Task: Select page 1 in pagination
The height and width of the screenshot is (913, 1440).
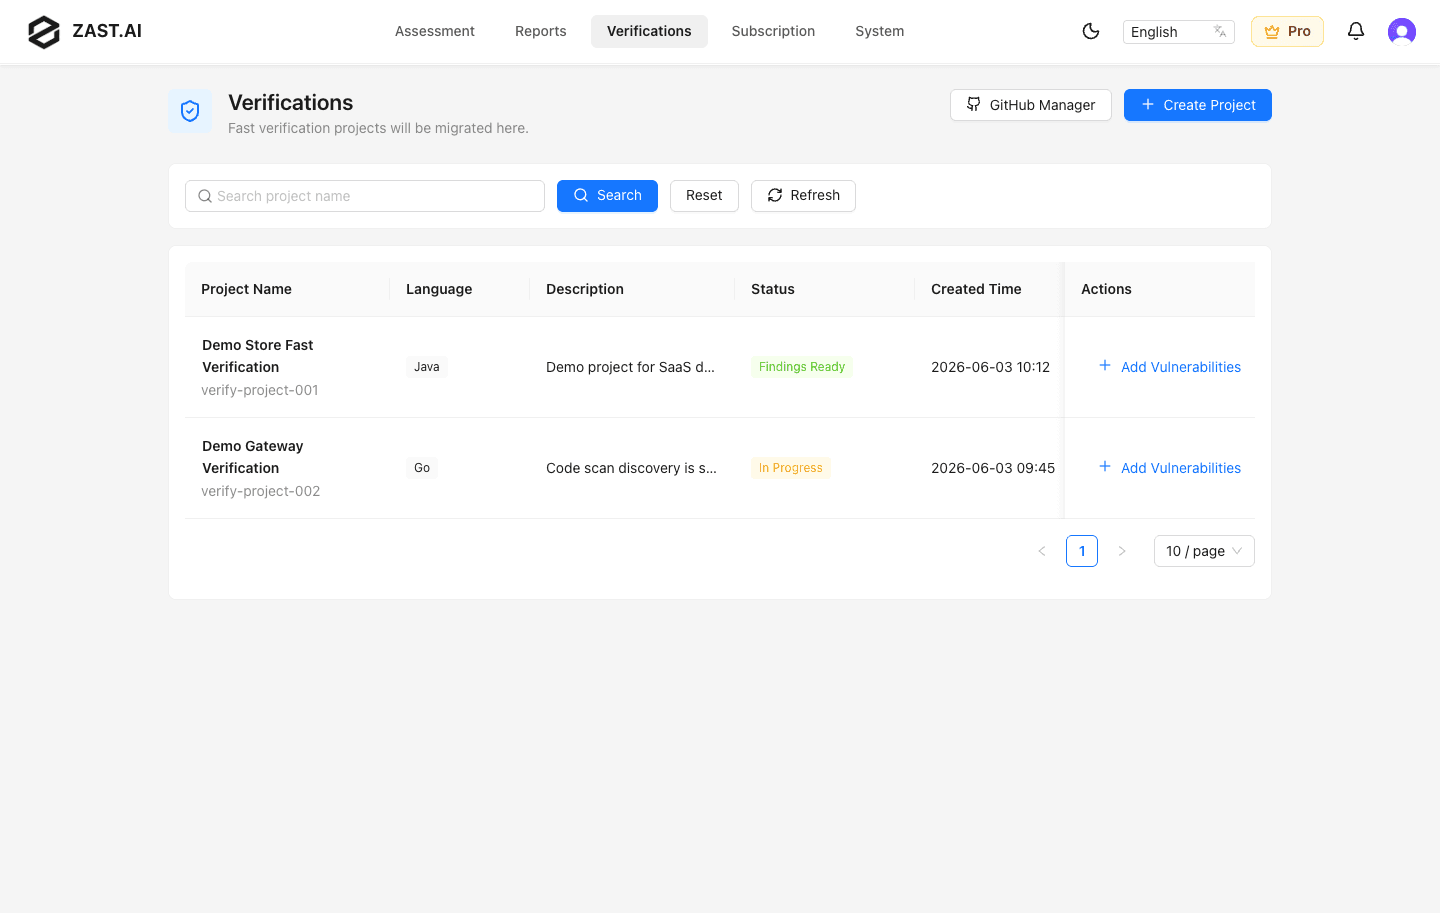Action: click(x=1082, y=551)
